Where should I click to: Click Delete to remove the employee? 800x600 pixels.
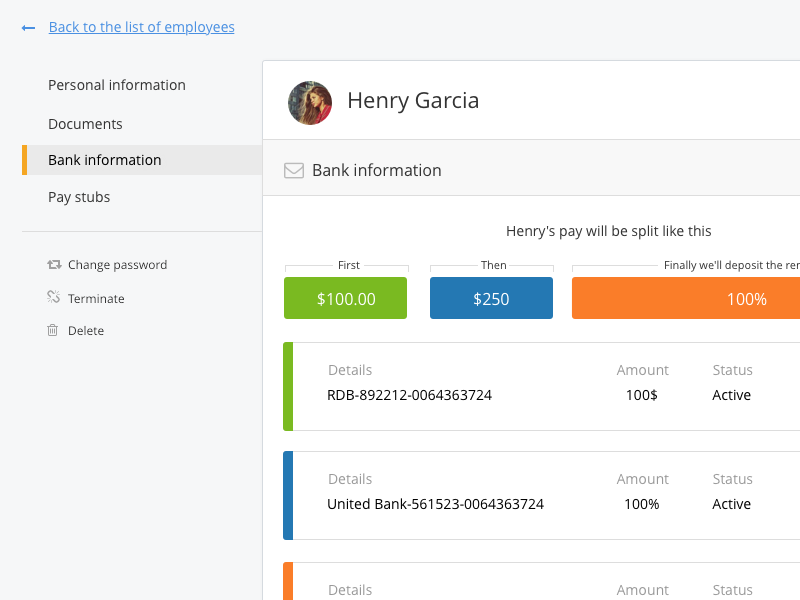click(86, 330)
